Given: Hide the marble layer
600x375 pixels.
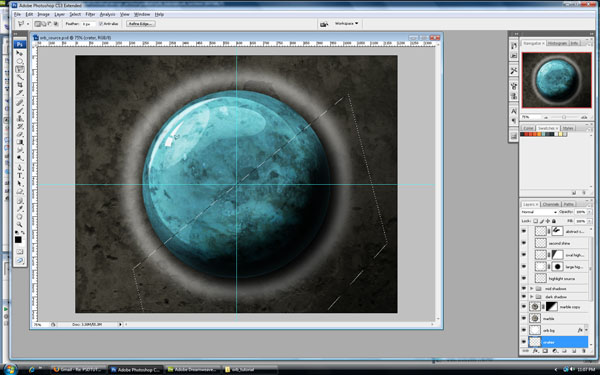Looking at the screenshot, I should tap(524, 318).
